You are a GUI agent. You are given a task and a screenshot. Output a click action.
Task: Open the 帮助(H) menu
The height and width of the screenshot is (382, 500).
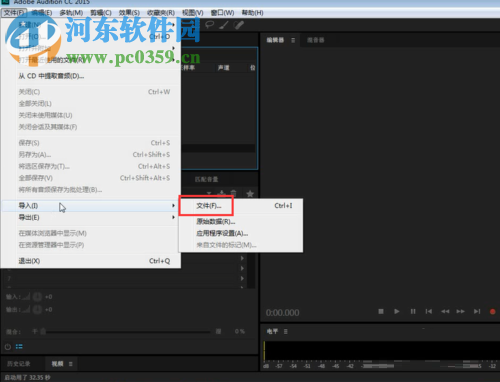[252, 13]
